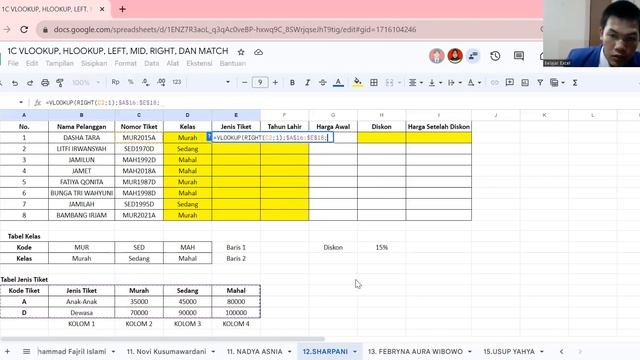Screen dimensions: 640x360
Task: Add a new sheet with plus
Action: pos(7,351)
